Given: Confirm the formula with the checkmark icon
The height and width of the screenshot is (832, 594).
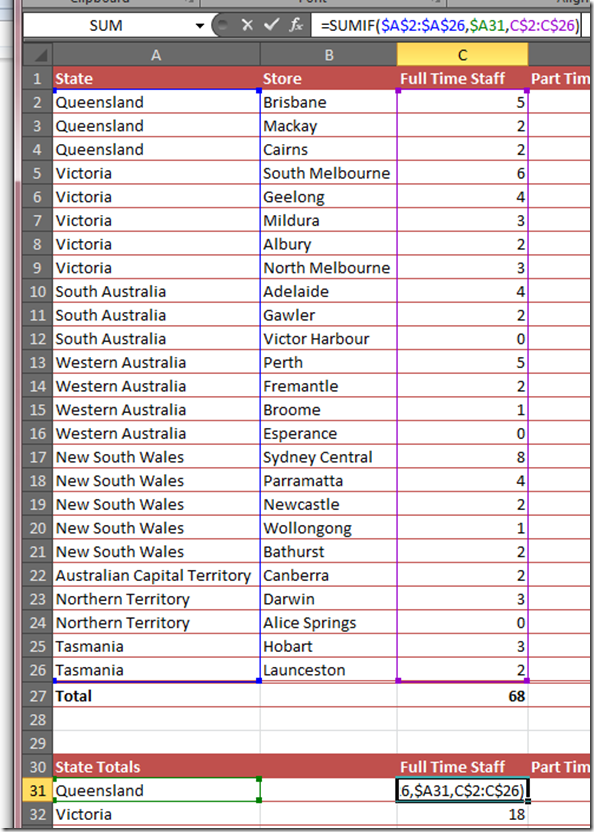Looking at the screenshot, I should [271, 24].
